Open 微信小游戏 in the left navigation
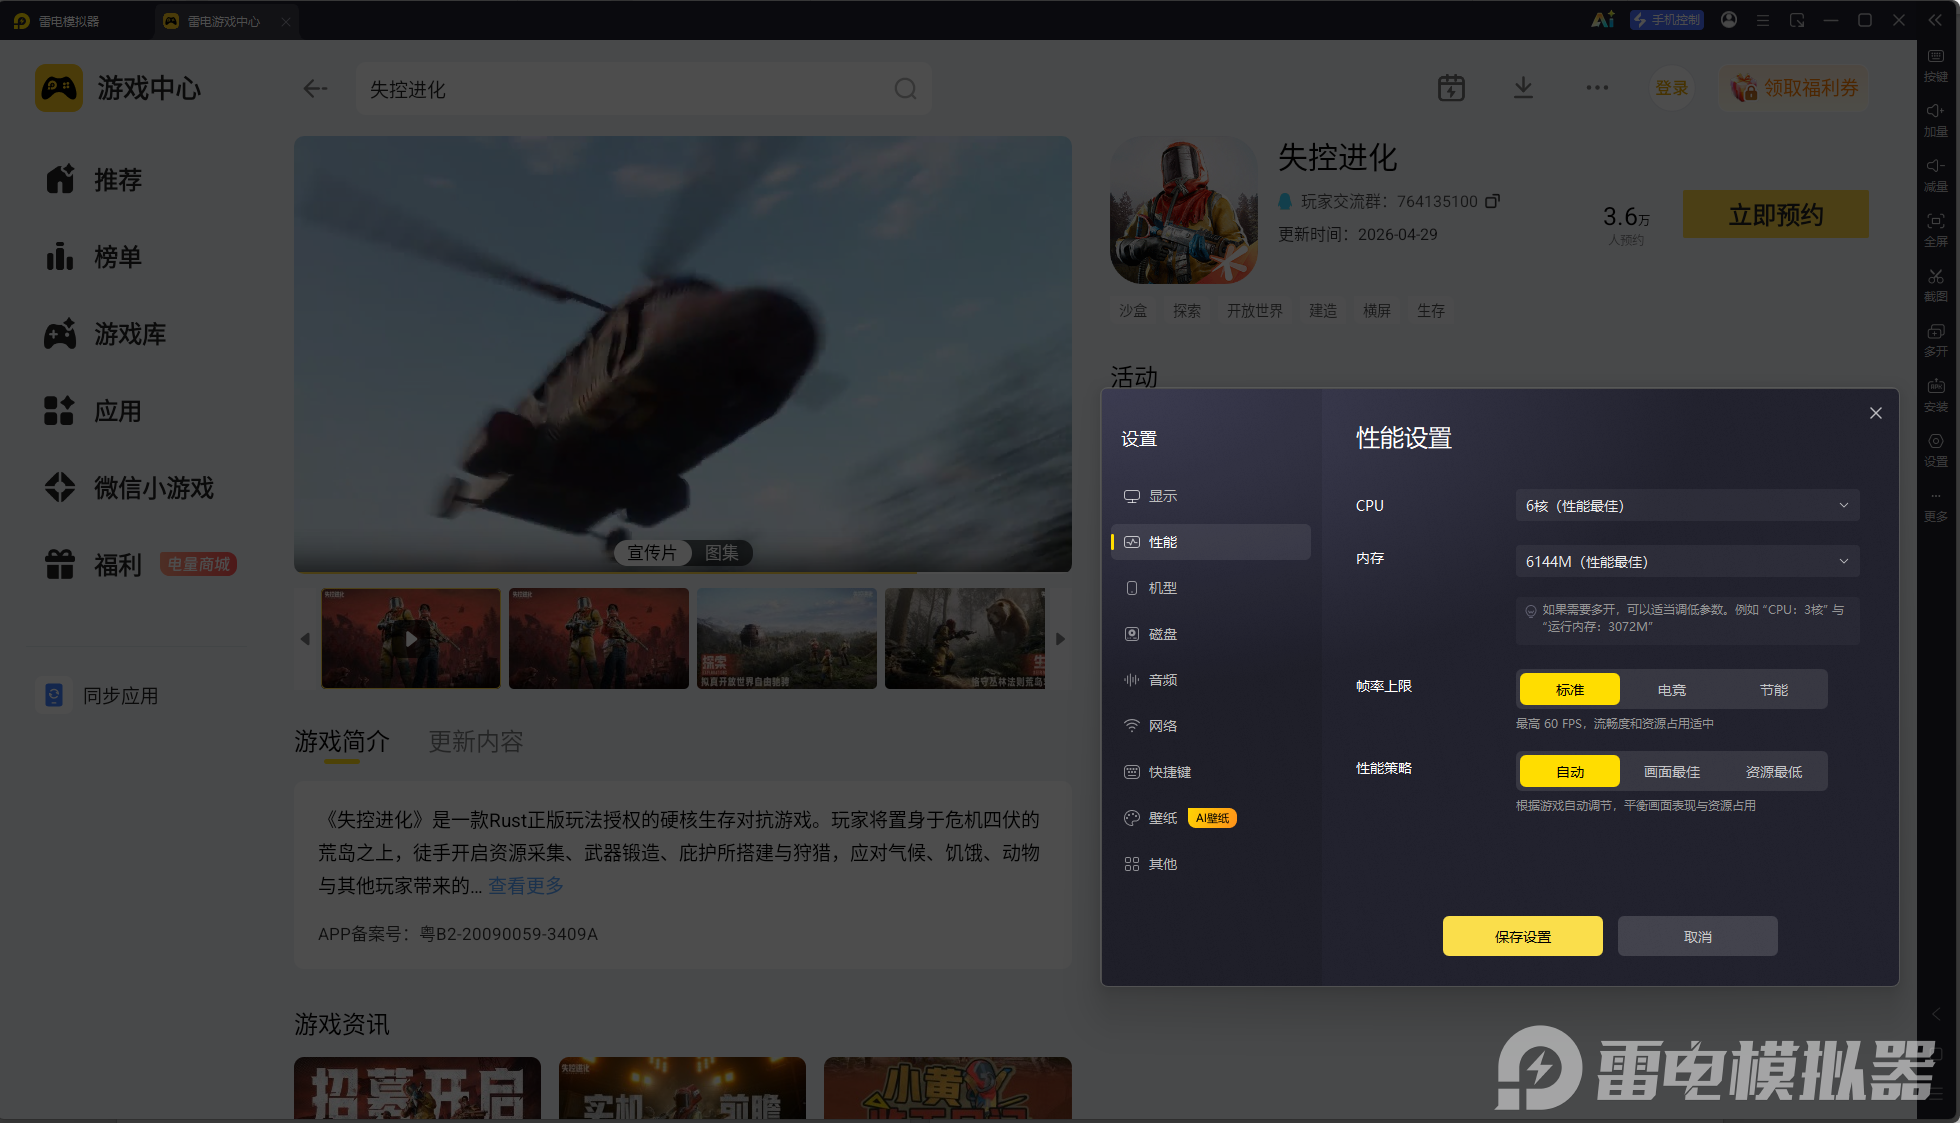Image resolution: width=1960 pixels, height=1123 pixels. tap(129, 488)
